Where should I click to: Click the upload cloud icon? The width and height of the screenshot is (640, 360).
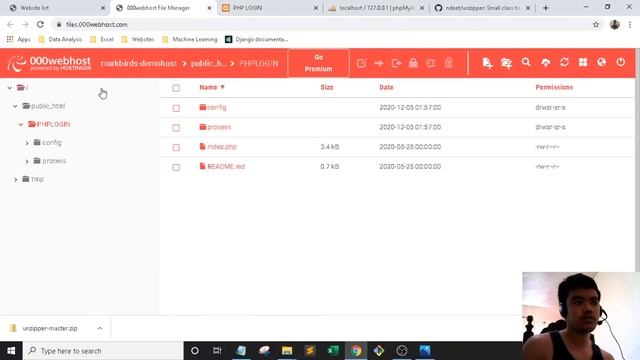coord(545,62)
